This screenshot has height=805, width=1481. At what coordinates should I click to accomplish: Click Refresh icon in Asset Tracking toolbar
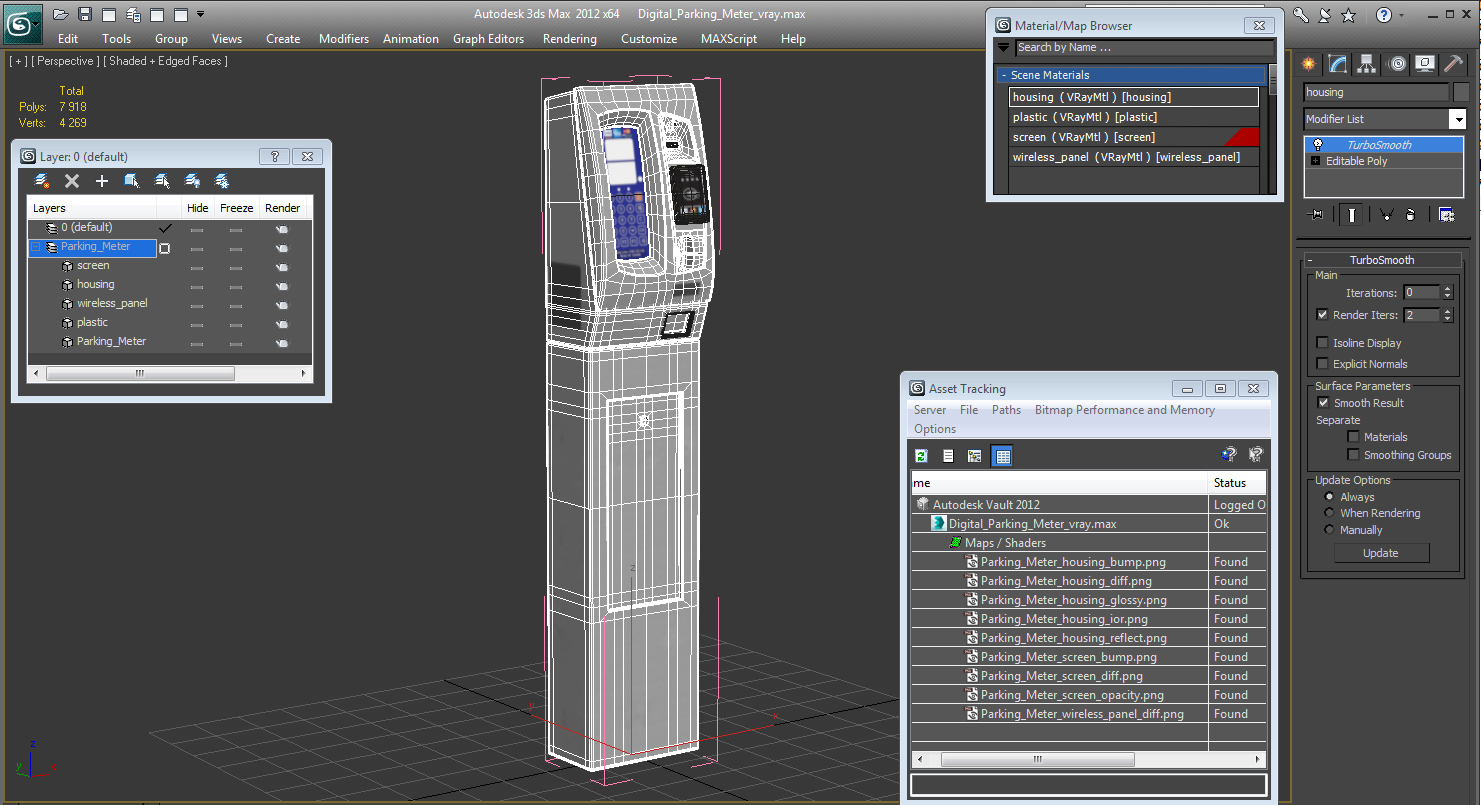pos(921,456)
